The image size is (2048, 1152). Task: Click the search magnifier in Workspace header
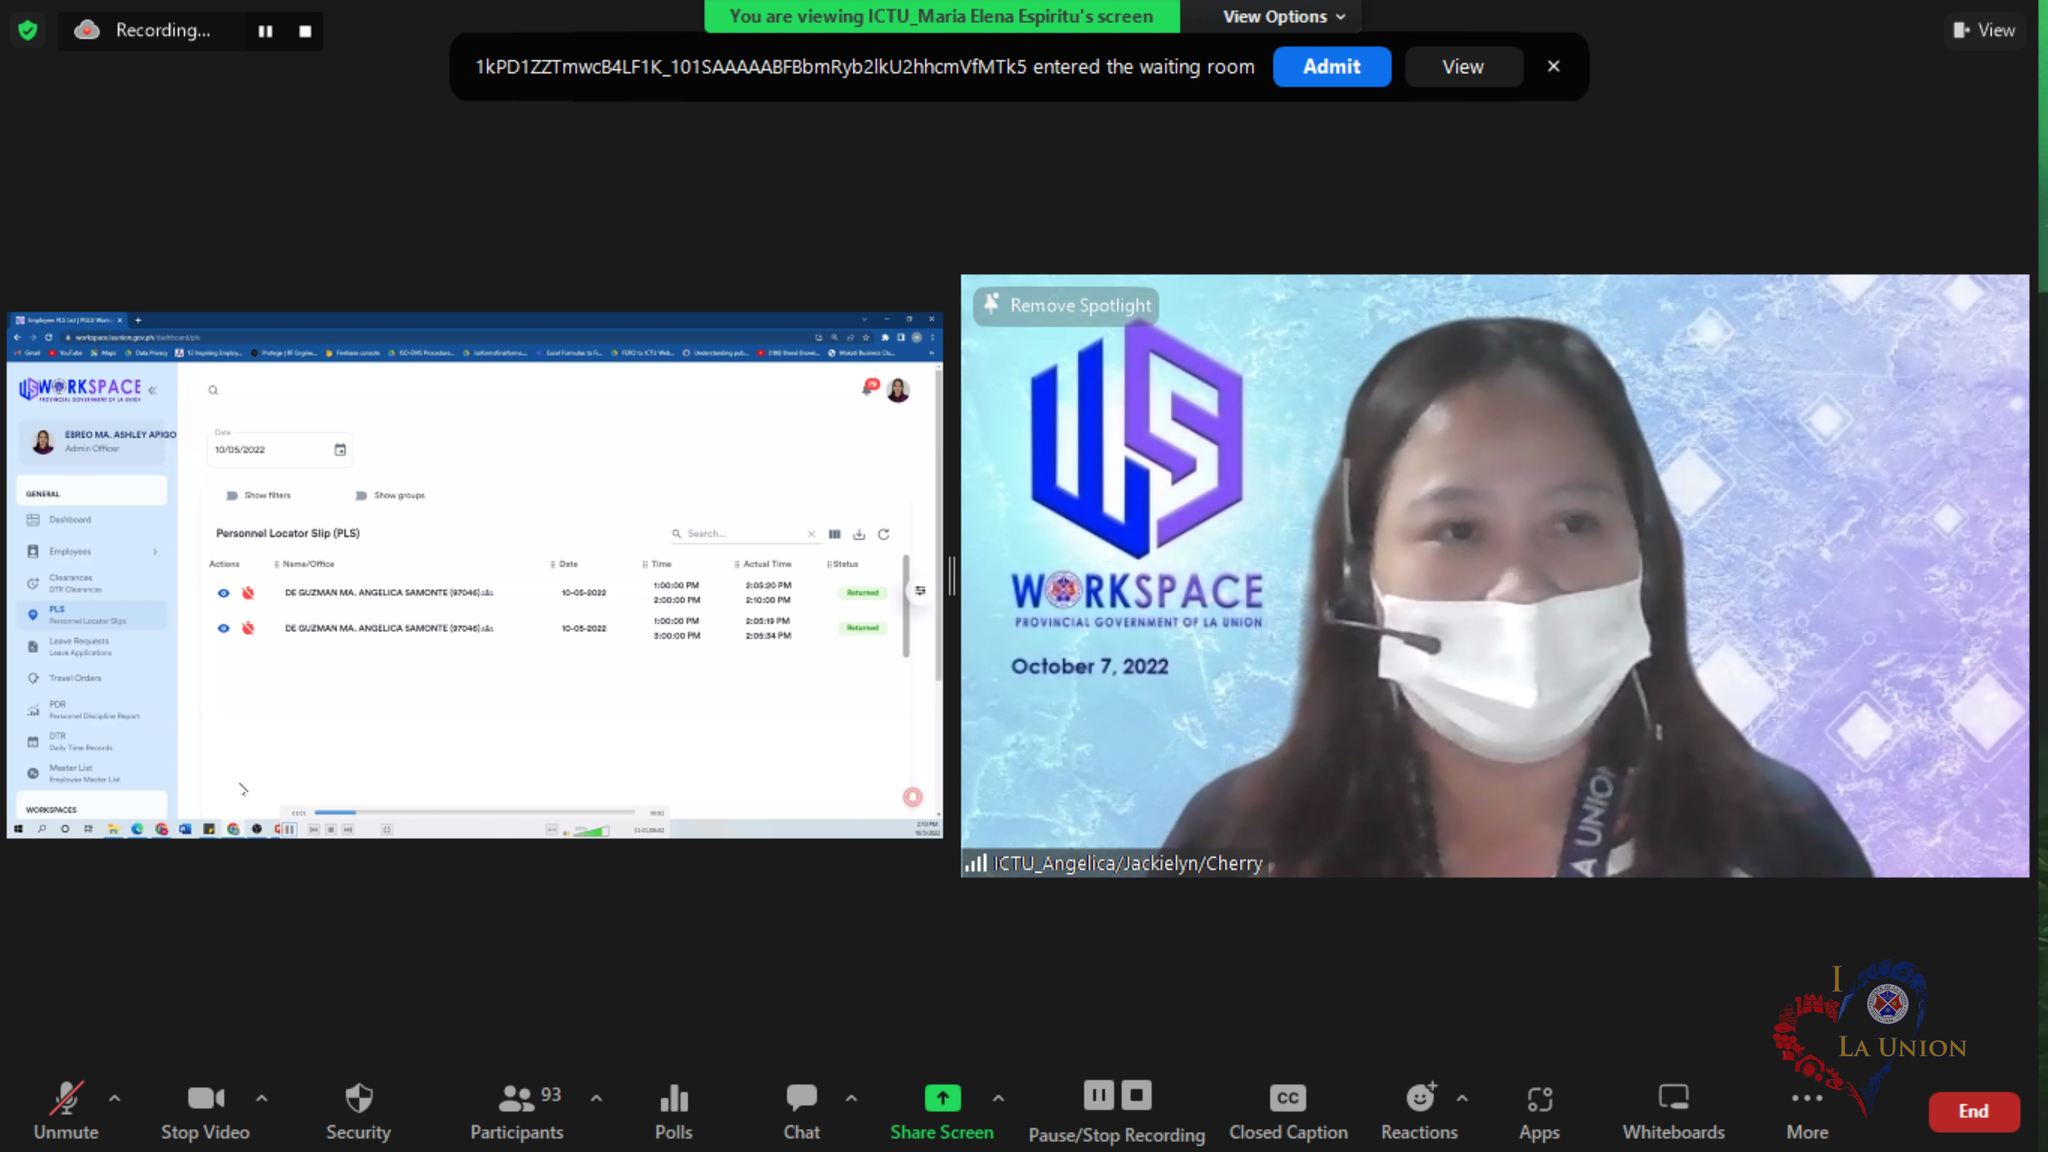tap(213, 390)
